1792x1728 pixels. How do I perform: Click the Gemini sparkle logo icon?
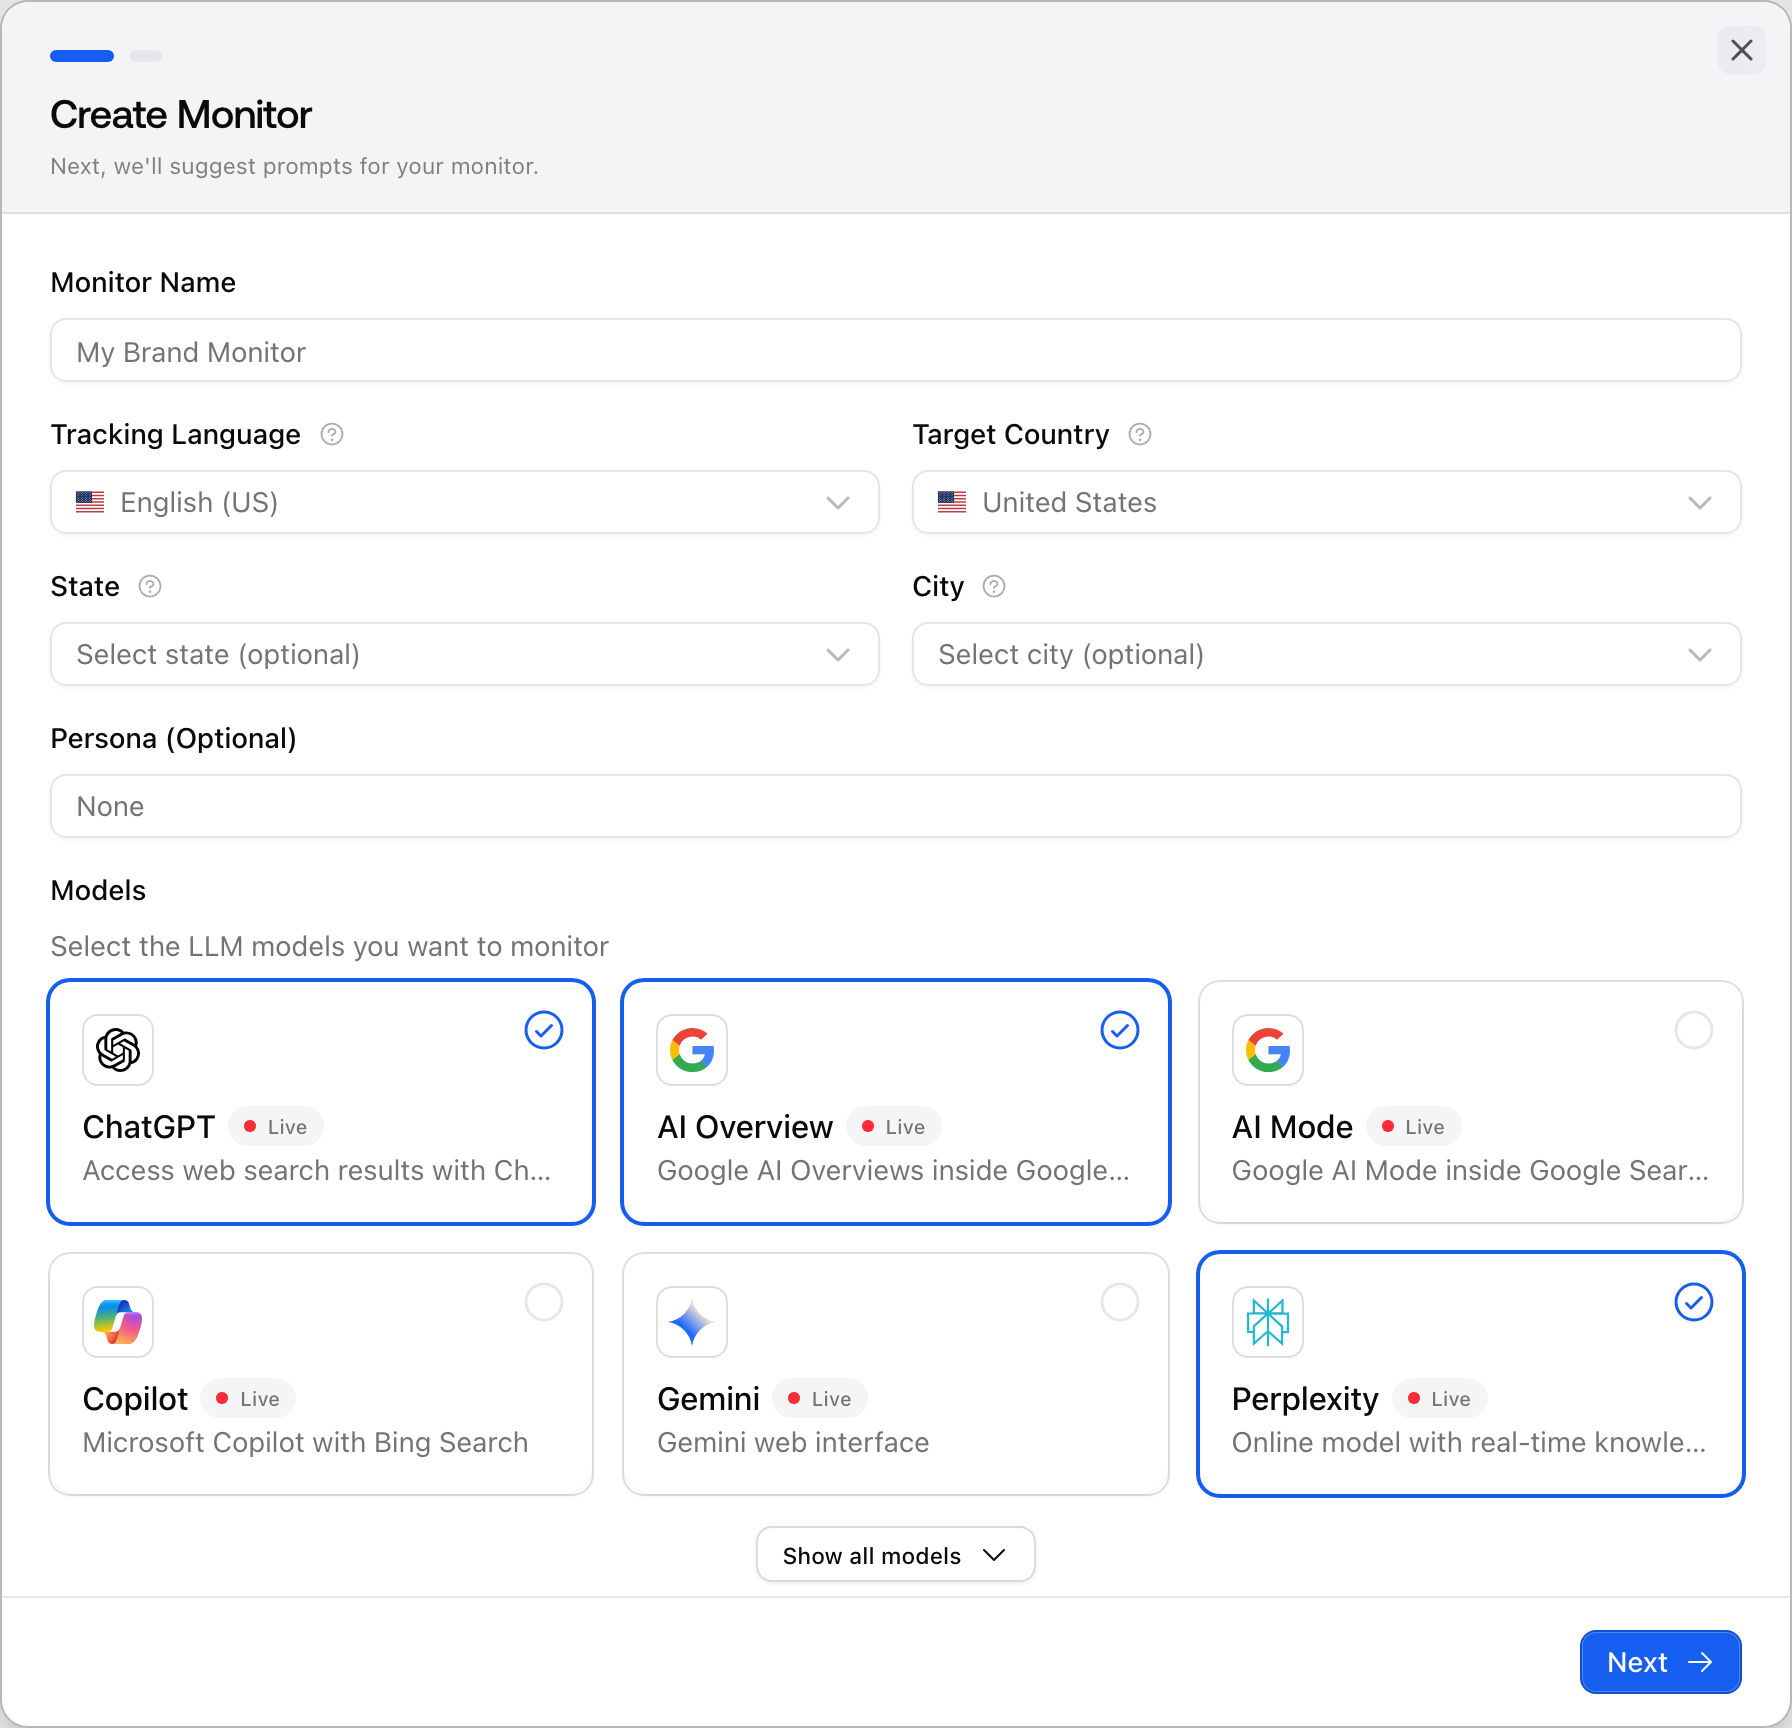coord(692,1322)
